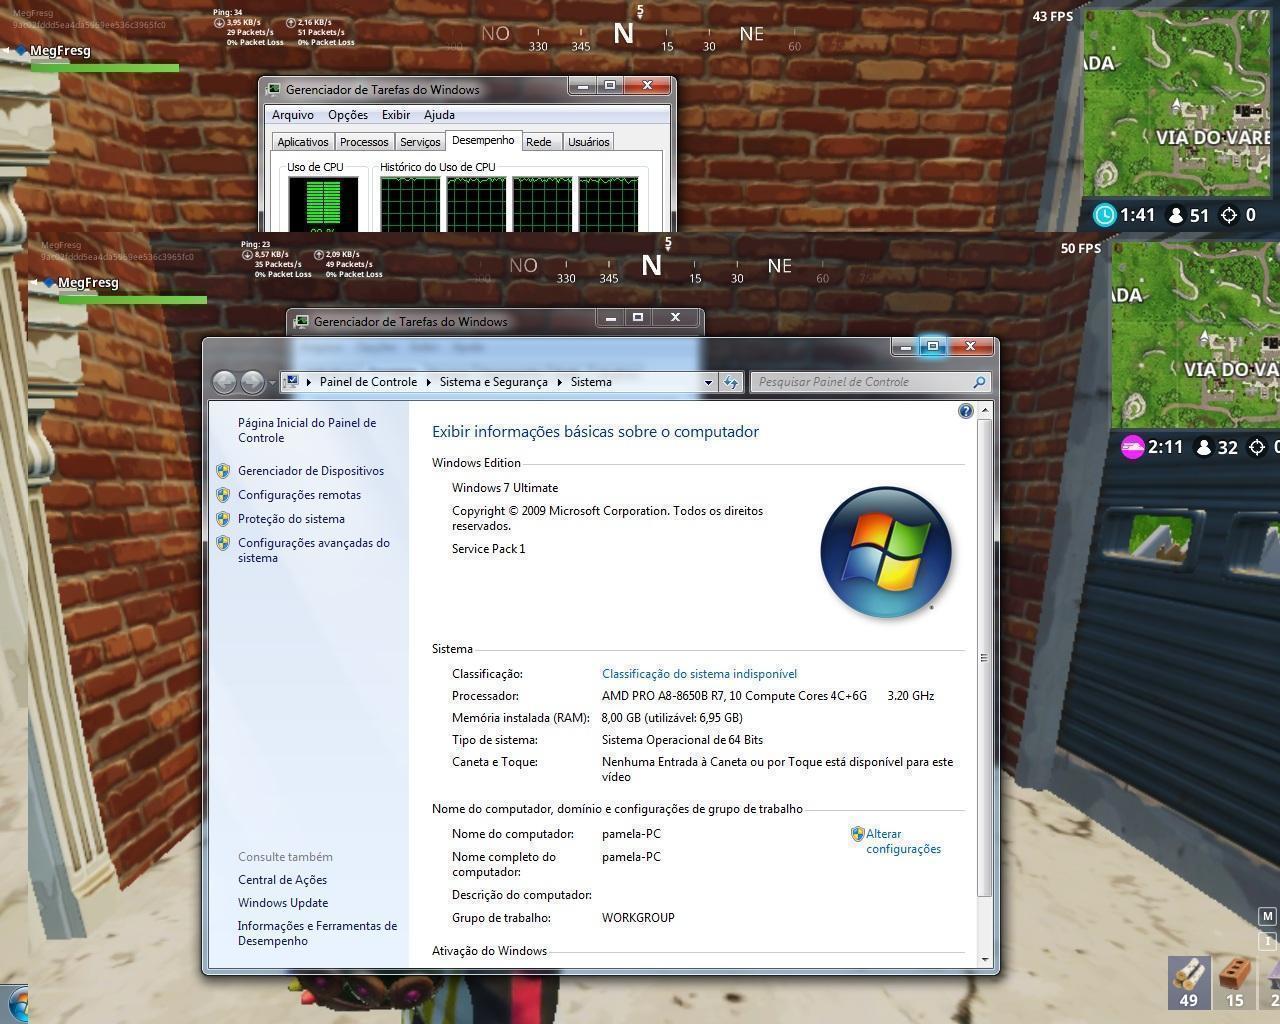Click the players remaining icon showing 51
Image resolution: width=1280 pixels, height=1024 pixels.
pyautogui.click(x=1176, y=215)
